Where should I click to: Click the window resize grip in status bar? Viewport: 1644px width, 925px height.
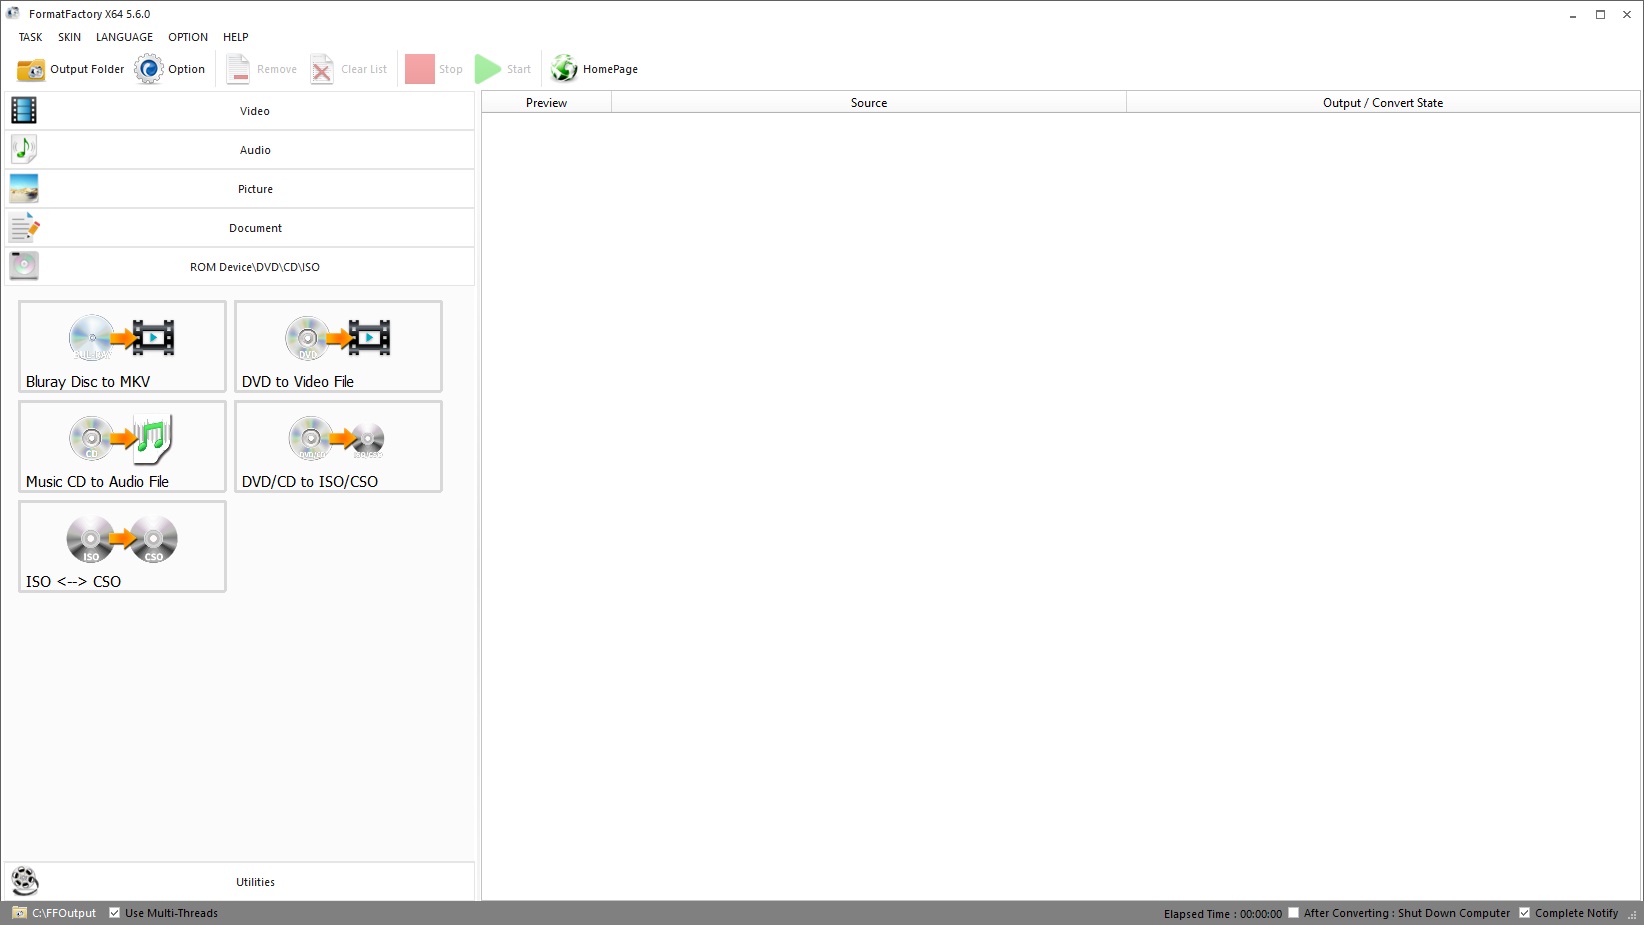[x=1632, y=914]
